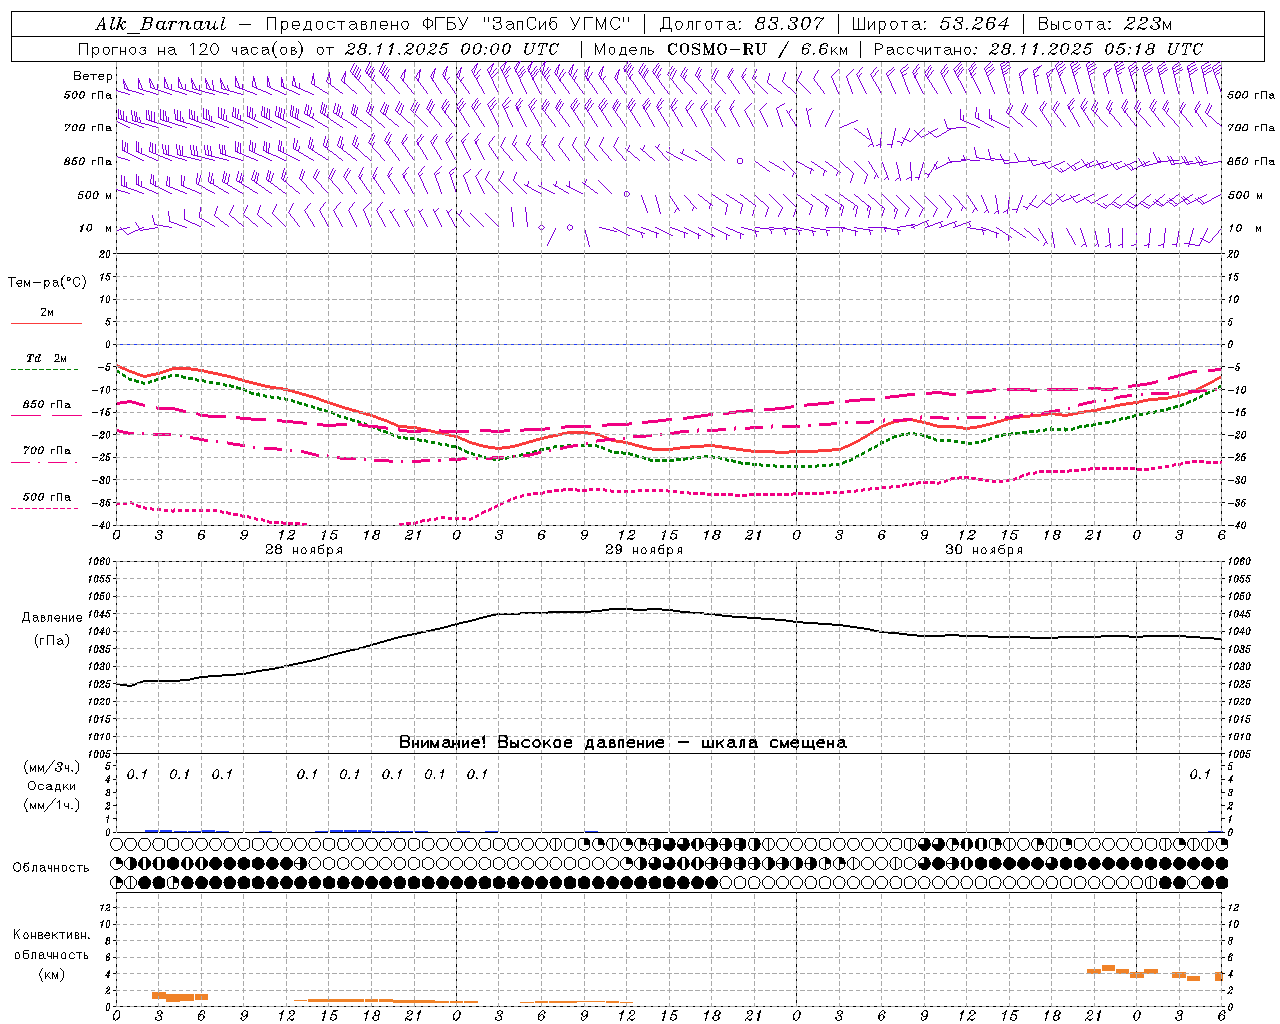Screen dimensions: 1280x1024
Task: Click the calm-wind circle on 850 гПа row
Action: tap(740, 161)
